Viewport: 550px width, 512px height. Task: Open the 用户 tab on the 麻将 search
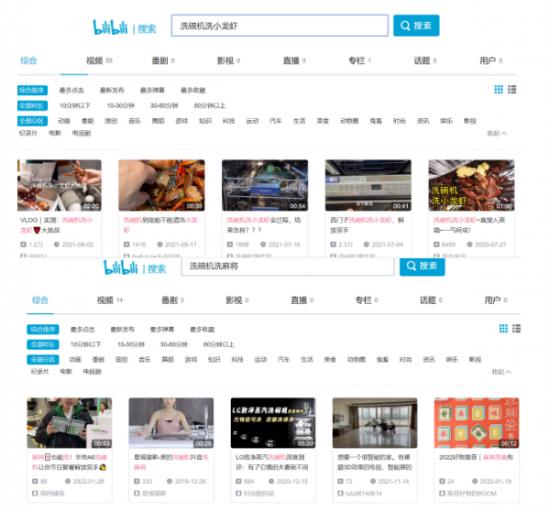496,300
